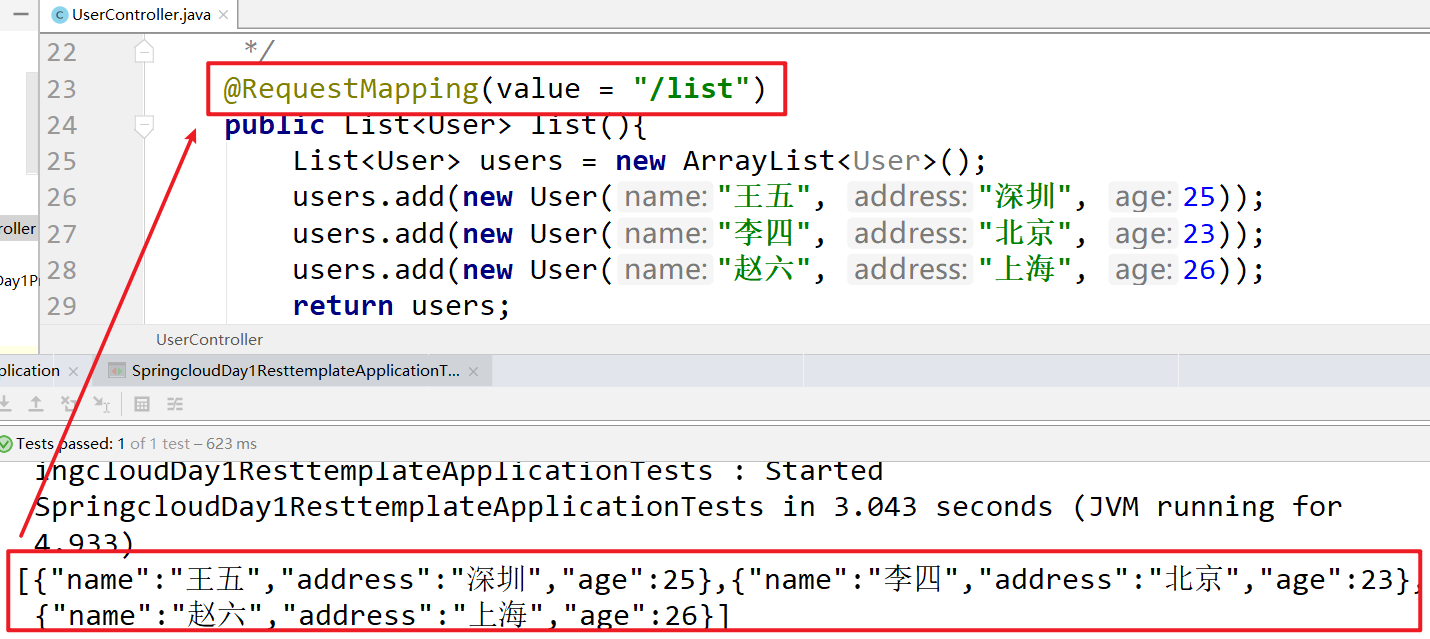Click the export test results icon
Image resolution: width=1430 pixels, height=639 pixels.
(x=36, y=404)
